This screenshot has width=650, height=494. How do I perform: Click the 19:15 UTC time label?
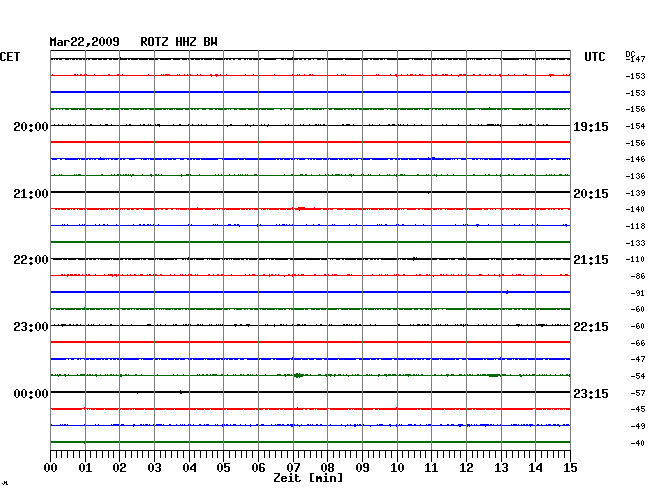591,127
